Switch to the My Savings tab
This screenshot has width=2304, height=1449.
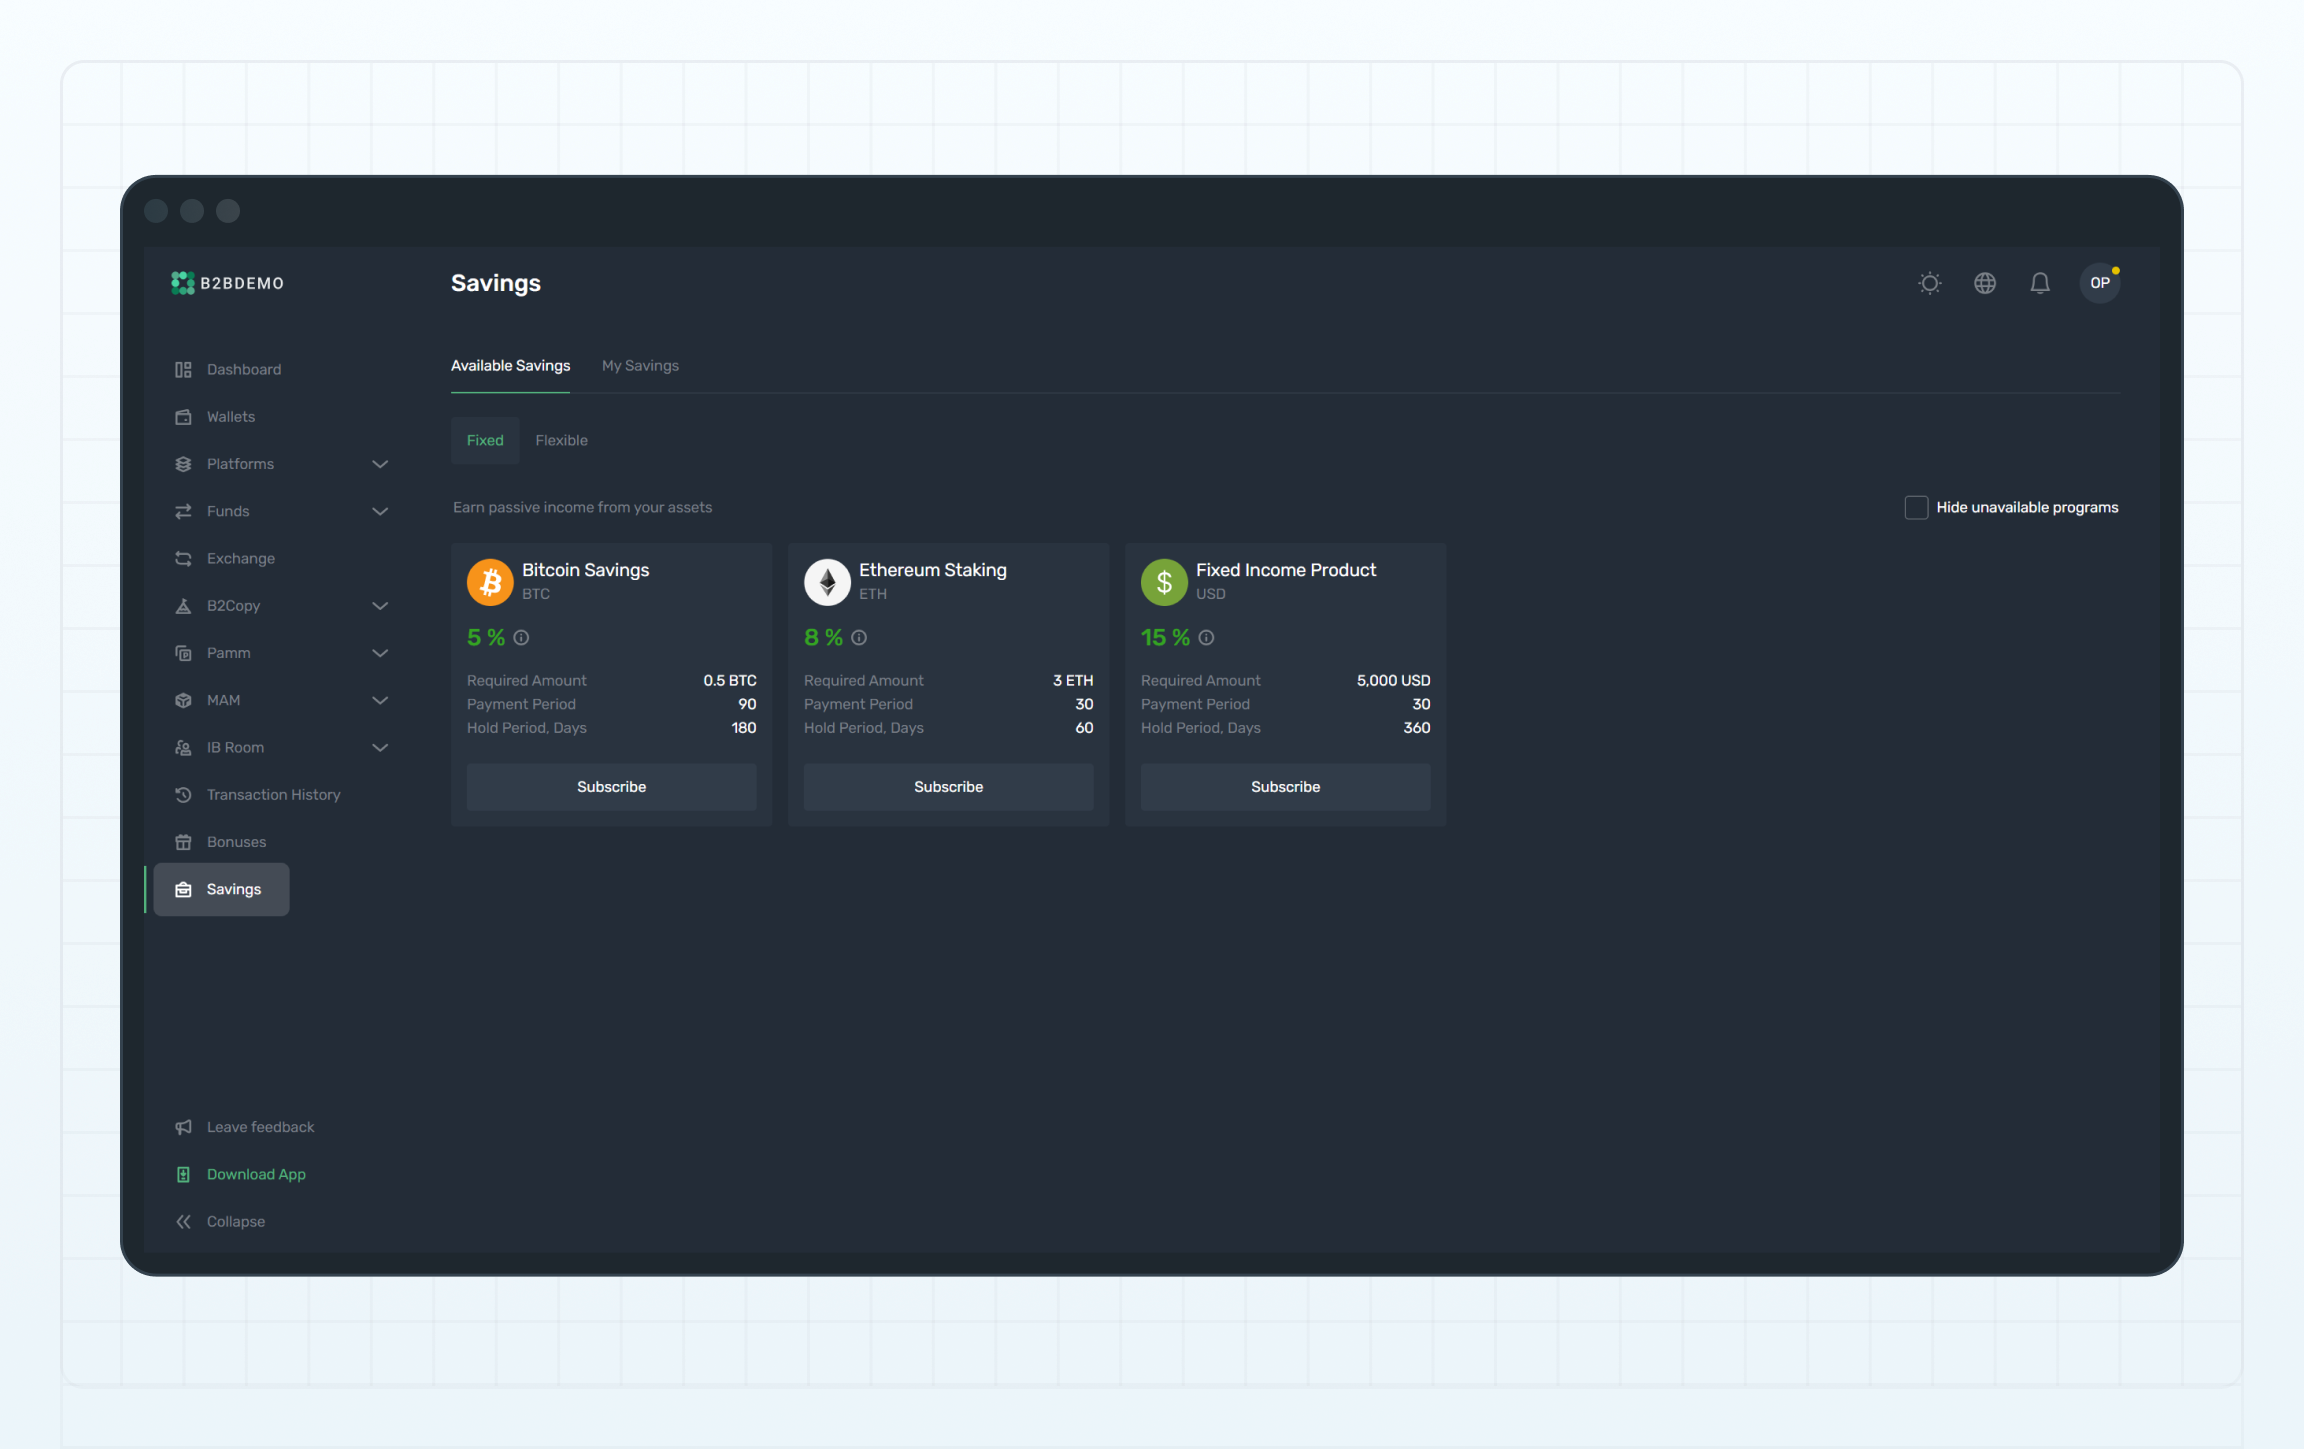tap(640, 366)
